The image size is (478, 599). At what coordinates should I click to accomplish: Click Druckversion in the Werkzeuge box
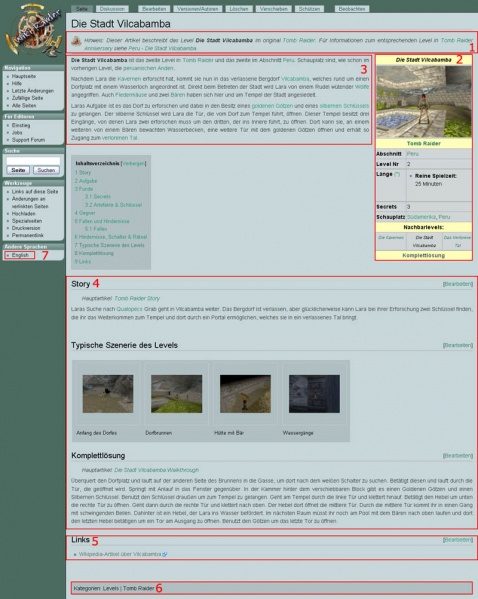tap(26, 228)
